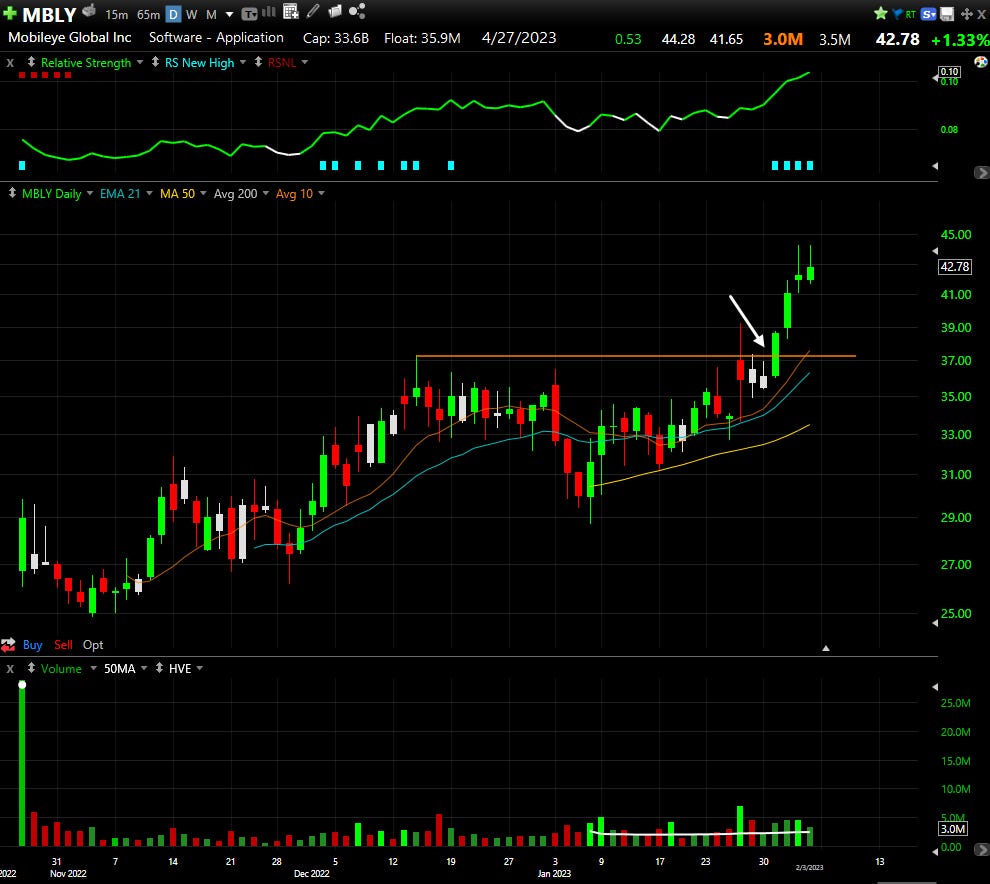Click the floppy disk save icon

[x=947, y=14]
